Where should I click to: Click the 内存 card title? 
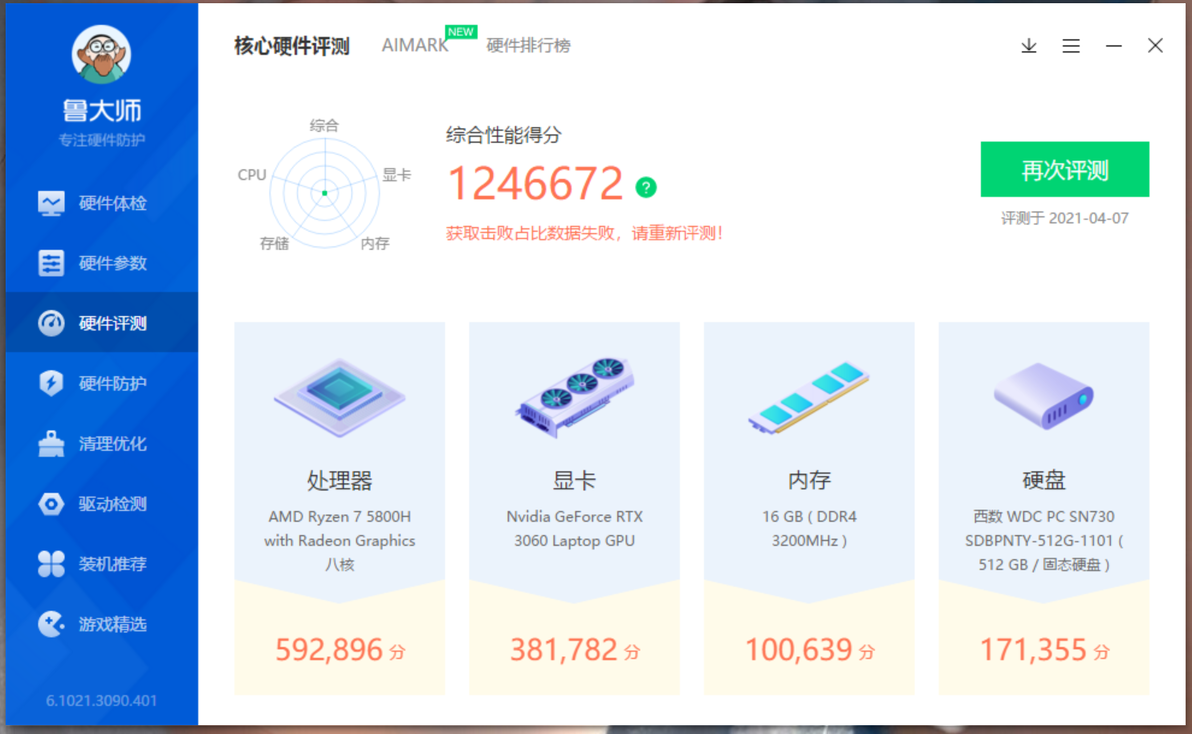pyautogui.click(x=809, y=480)
